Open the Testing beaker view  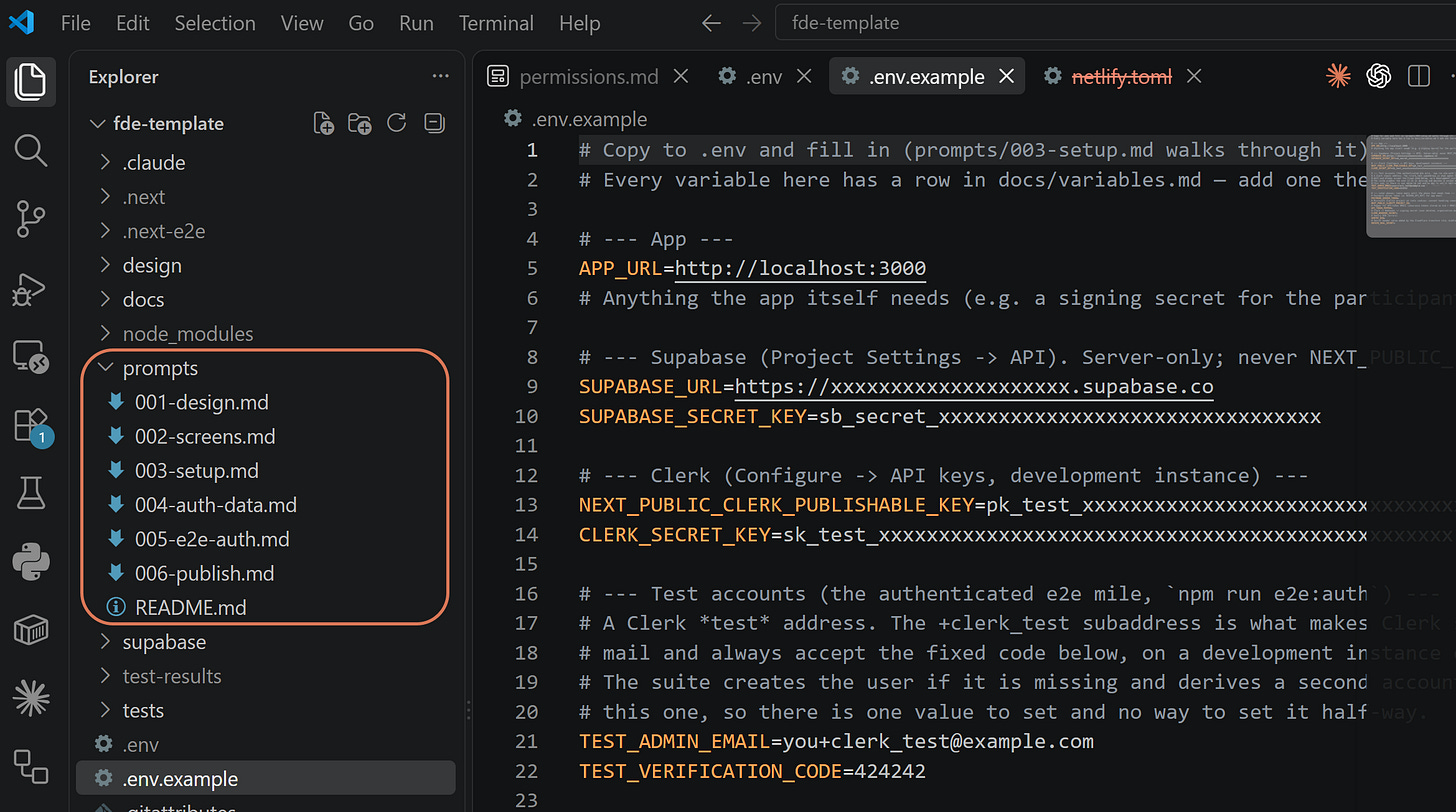click(x=31, y=494)
